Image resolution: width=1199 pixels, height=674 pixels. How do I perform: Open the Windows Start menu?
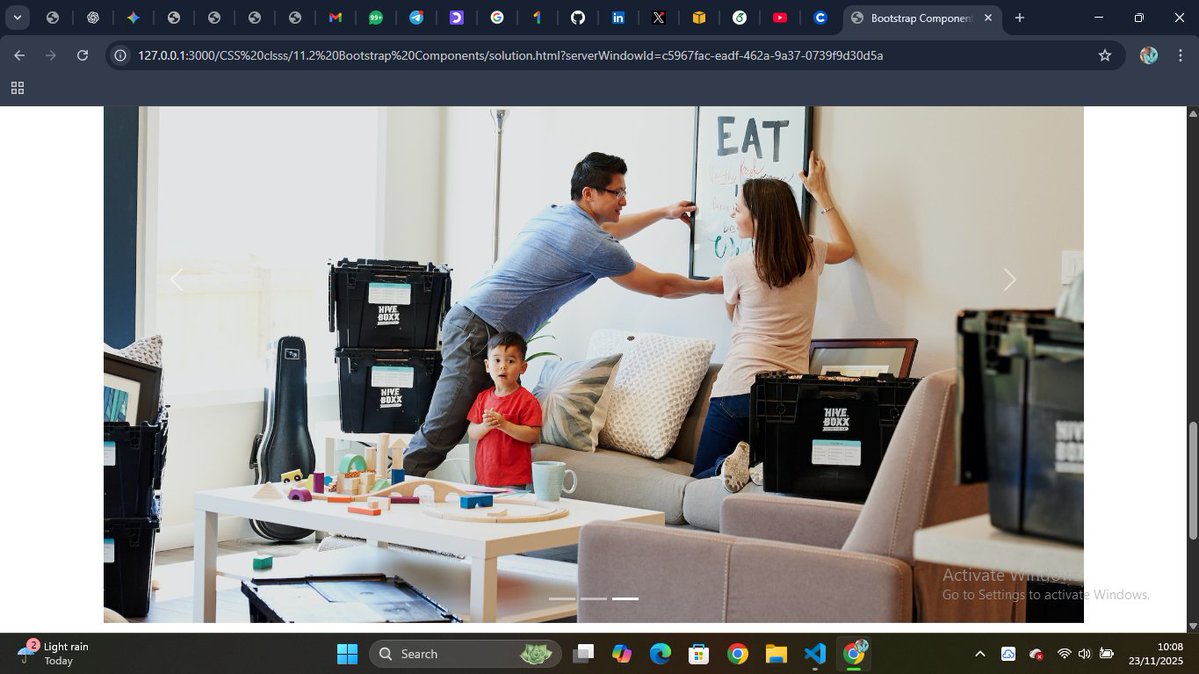[x=347, y=653]
